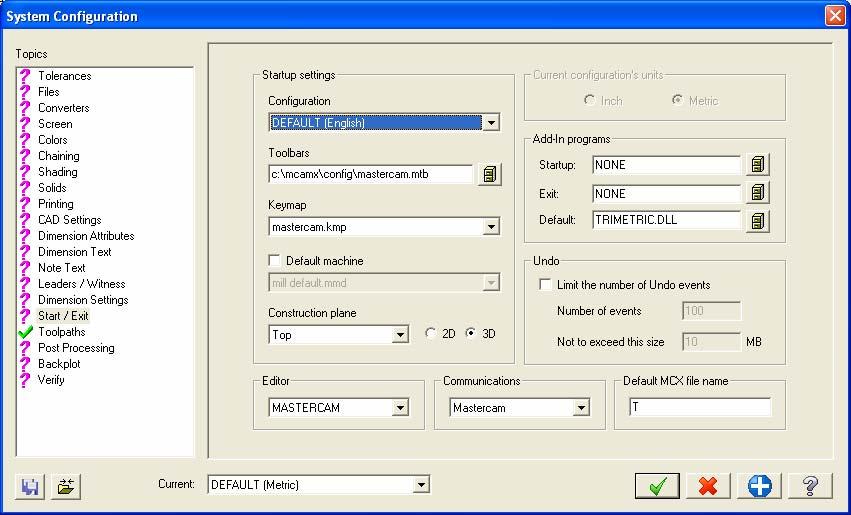The height and width of the screenshot is (515, 851).
Task: Click the Default MCX file name field
Action: click(x=700, y=407)
